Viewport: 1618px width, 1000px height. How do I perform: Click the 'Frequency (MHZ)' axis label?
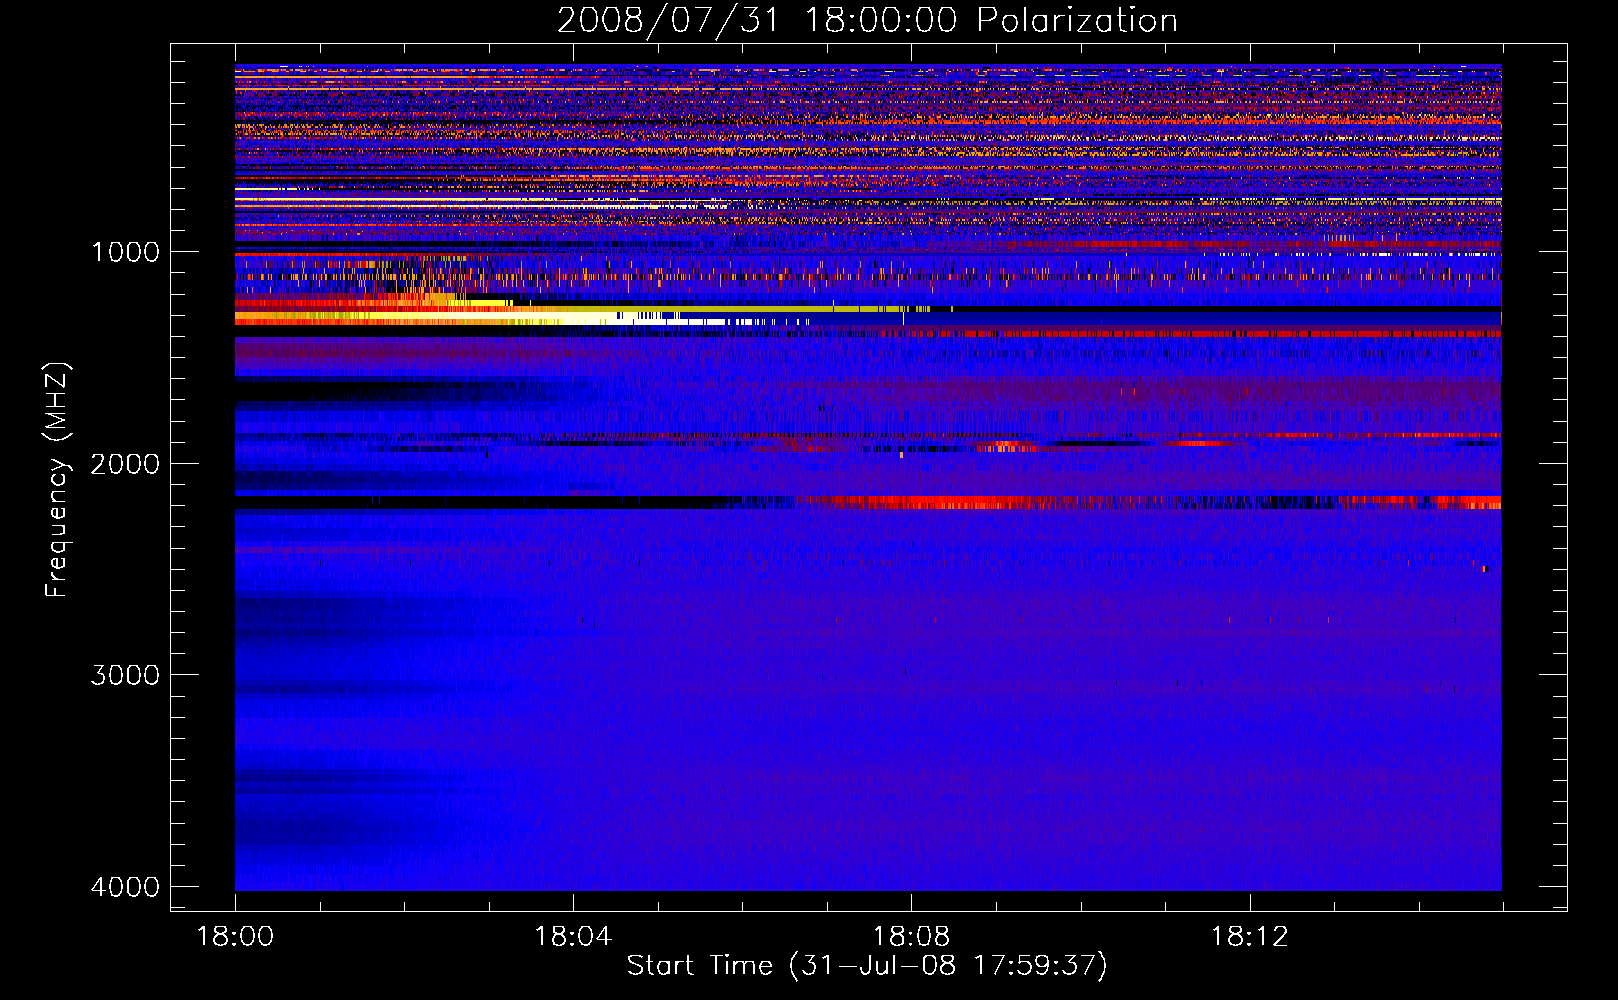pos(57,480)
